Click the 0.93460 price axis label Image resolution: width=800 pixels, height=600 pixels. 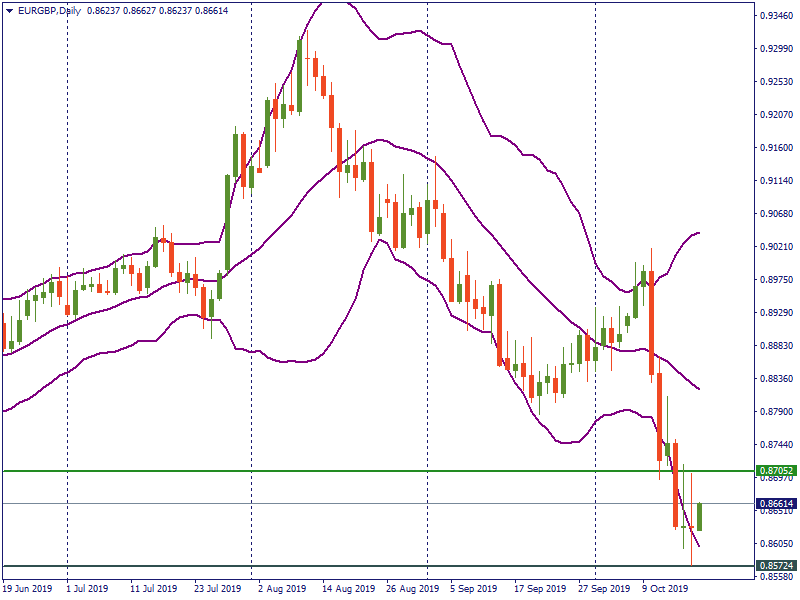pyautogui.click(x=777, y=16)
